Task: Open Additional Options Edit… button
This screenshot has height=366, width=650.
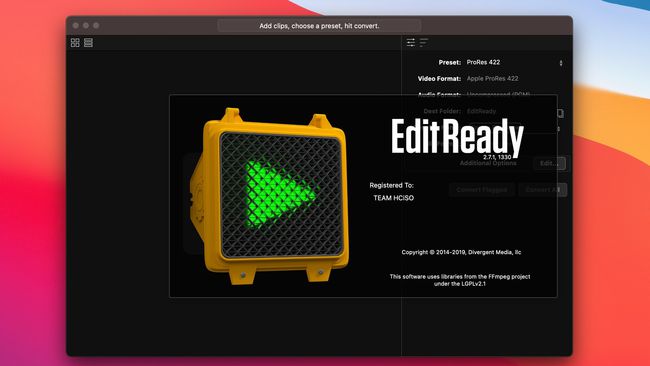Action: click(549, 163)
